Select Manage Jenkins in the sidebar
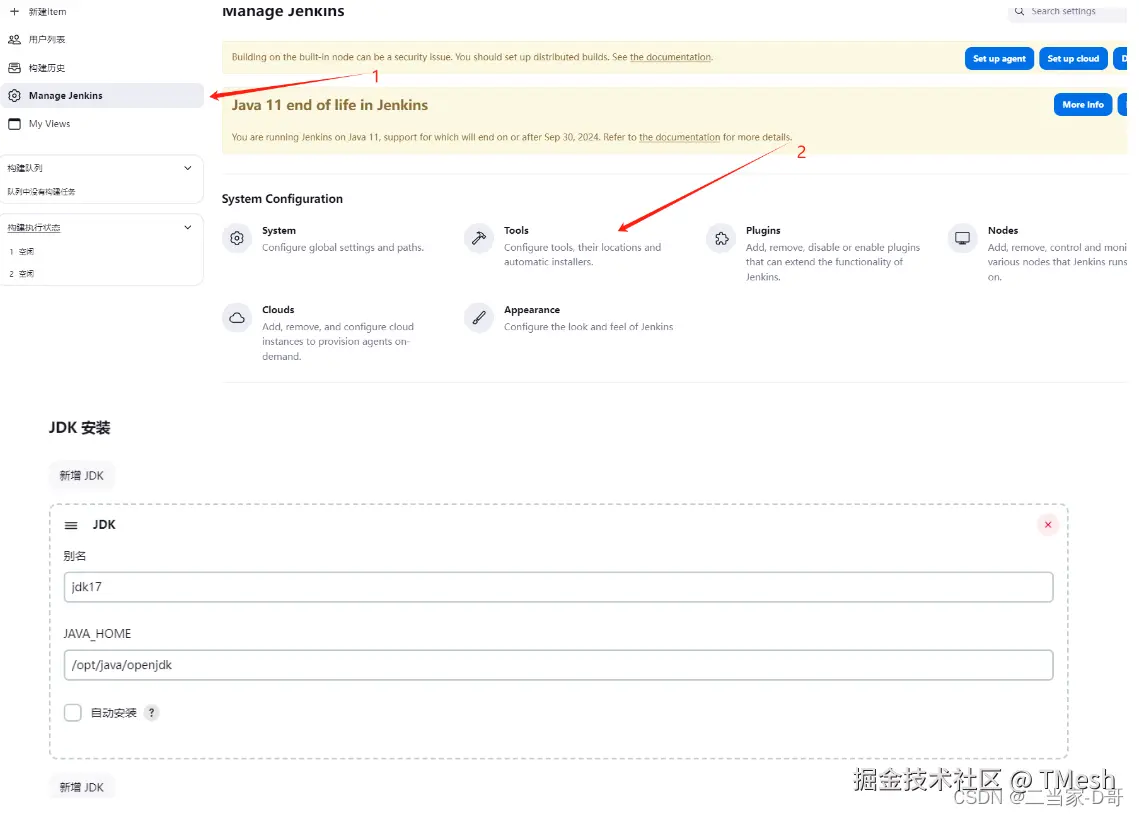This screenshot has width=1139, height=816. point(102,95)
